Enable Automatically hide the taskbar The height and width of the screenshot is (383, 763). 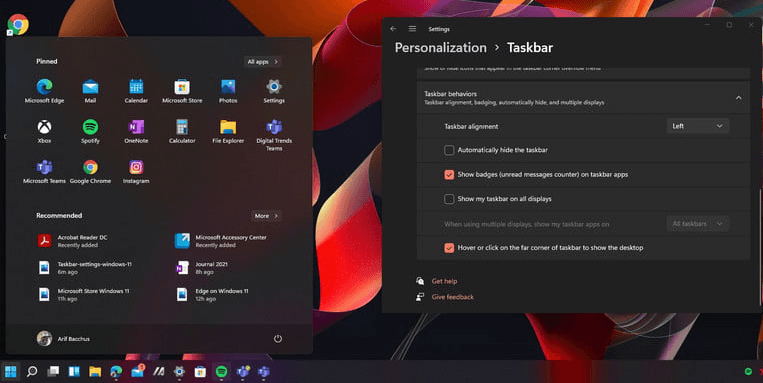point(449,150)
